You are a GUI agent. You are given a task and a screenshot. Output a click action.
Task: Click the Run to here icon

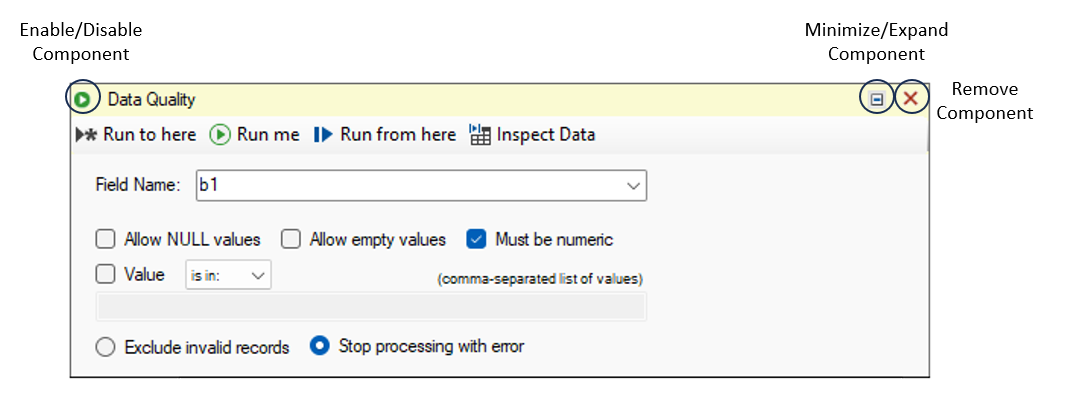tap(87, 135)
